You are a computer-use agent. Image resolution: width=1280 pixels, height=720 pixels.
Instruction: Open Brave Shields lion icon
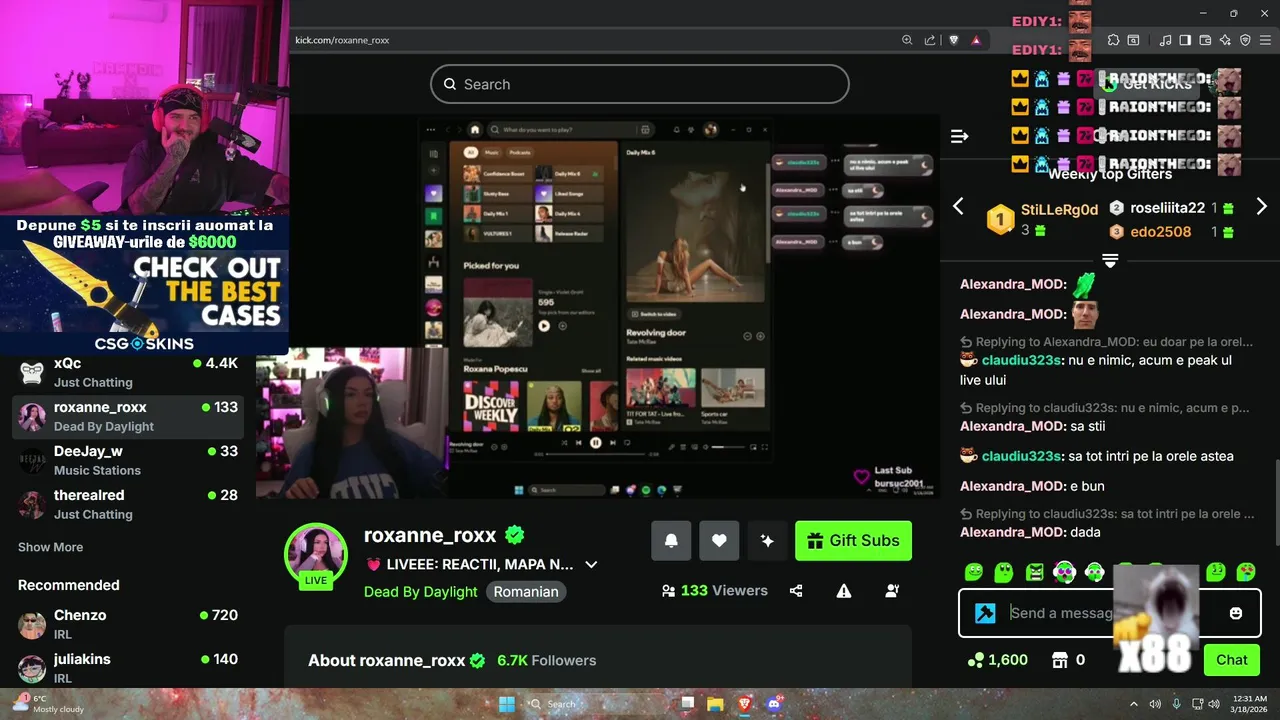[954, 40]
